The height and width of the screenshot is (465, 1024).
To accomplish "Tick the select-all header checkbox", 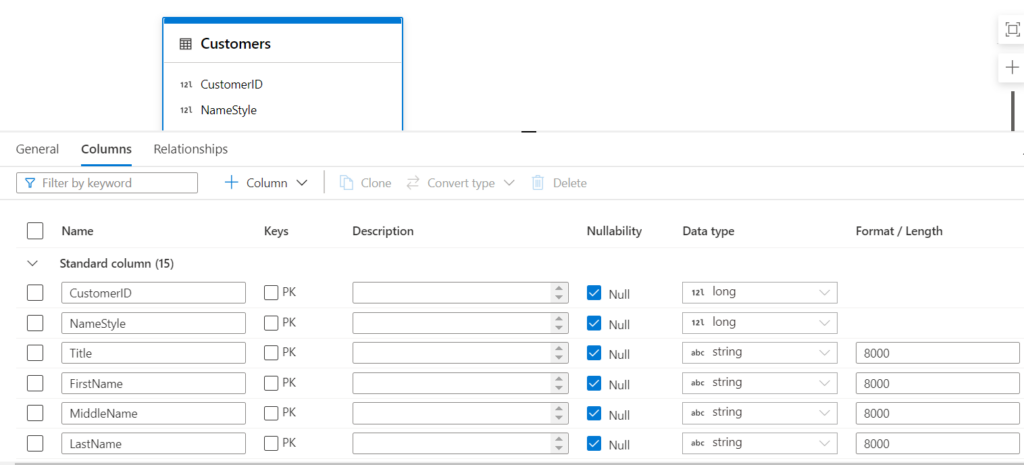I will [x=35, y=231].
